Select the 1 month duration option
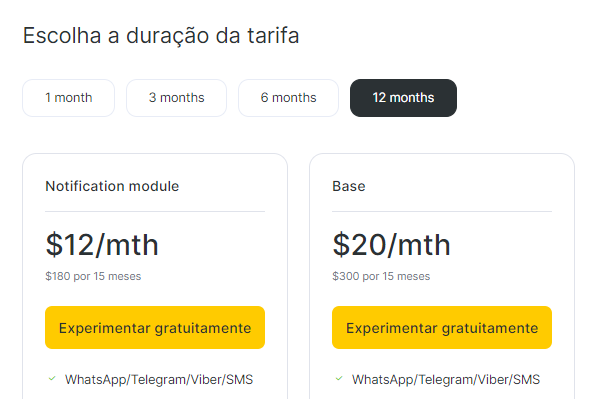596x399 pixels. 68,98
